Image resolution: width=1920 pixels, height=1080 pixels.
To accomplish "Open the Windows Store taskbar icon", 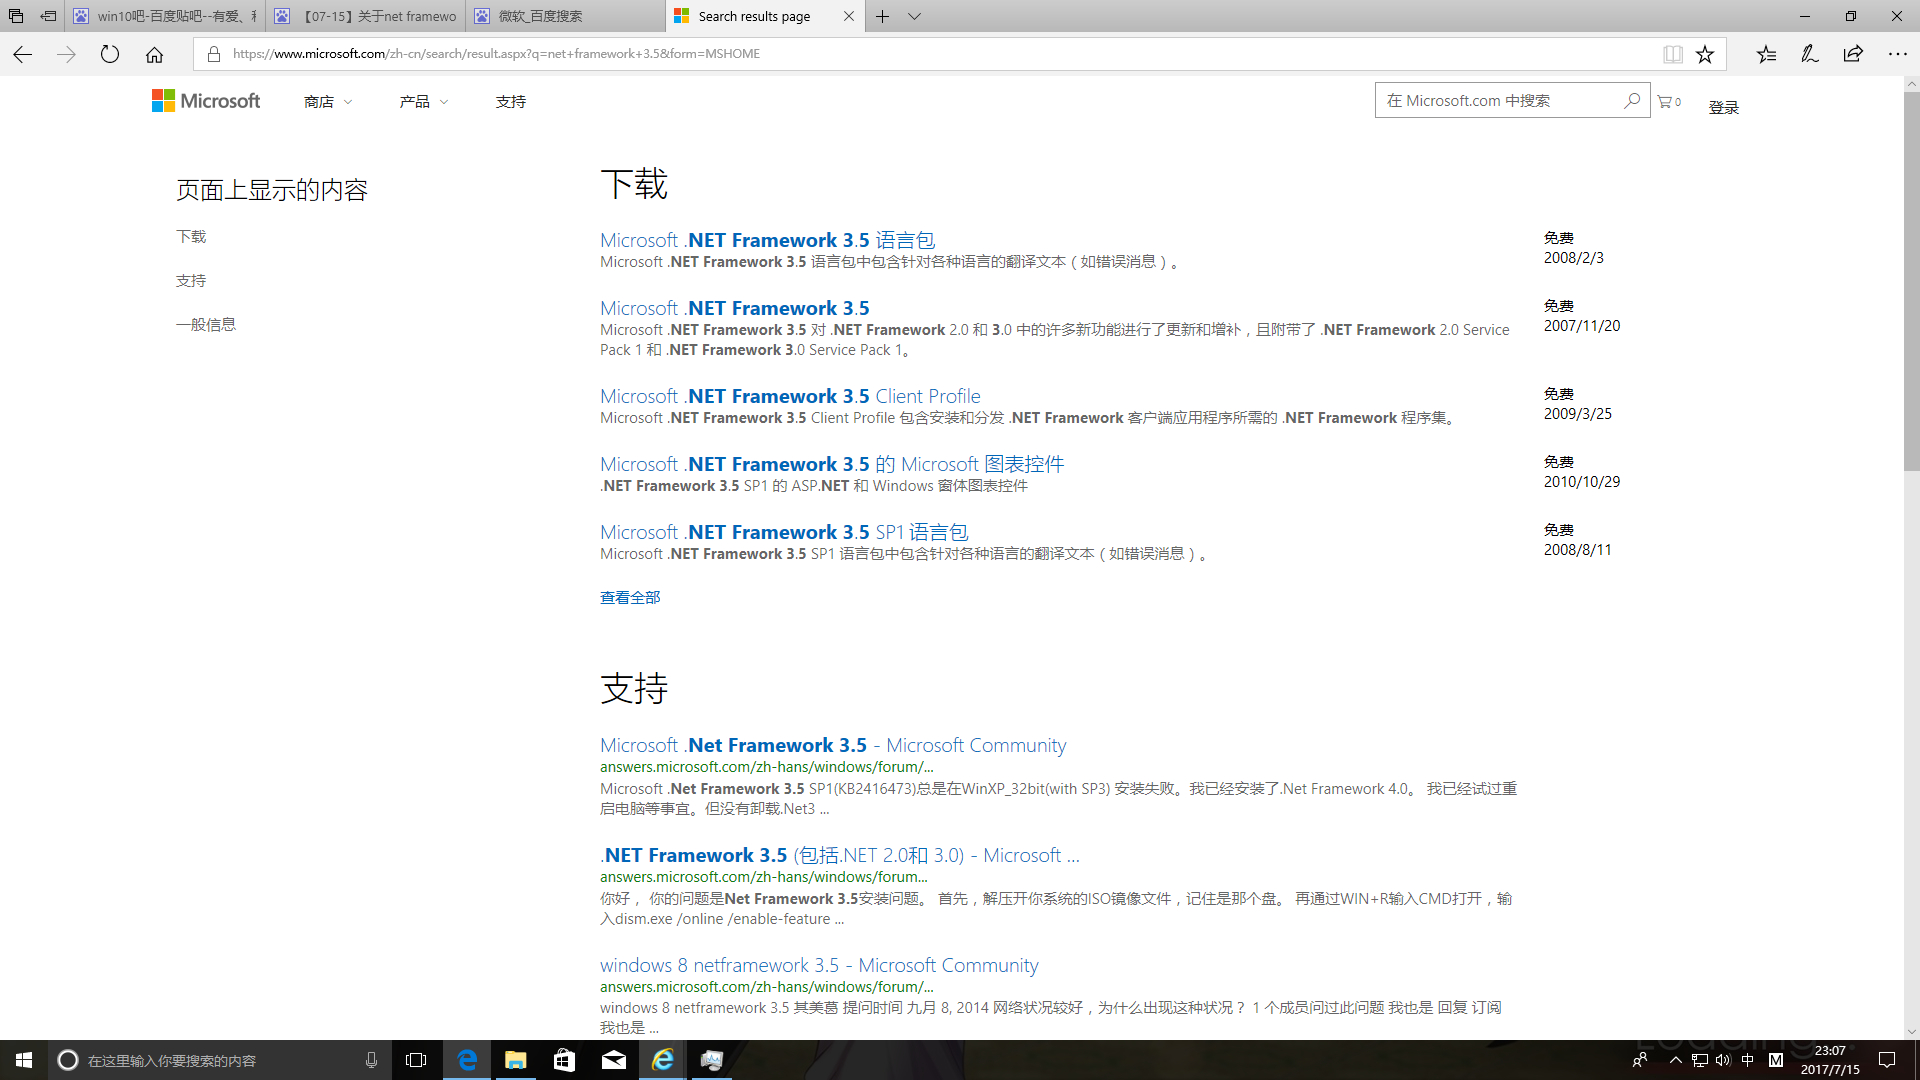I will pos(564,1060).
